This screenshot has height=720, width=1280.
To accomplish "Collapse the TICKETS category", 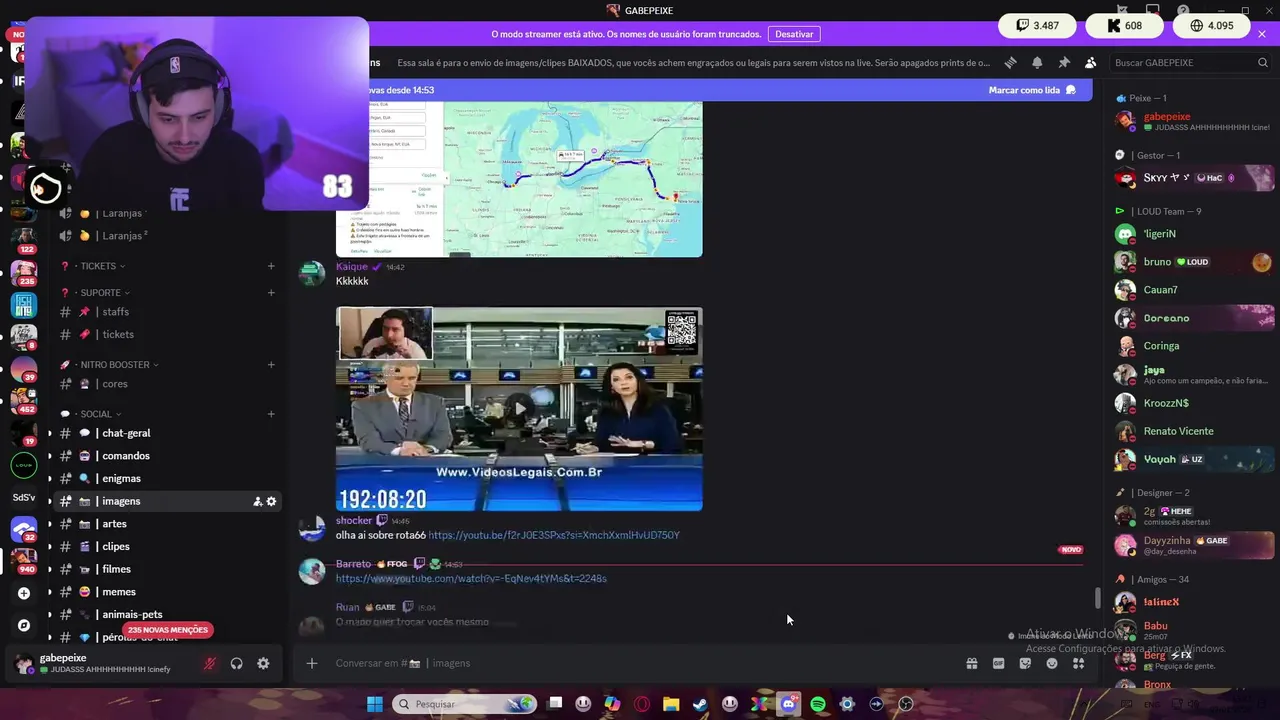I will [x=98, y=266].
